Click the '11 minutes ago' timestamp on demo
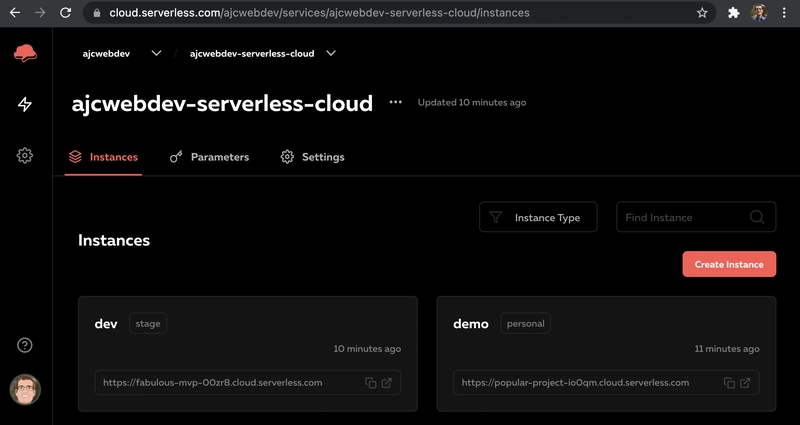Image resolution: width=800 pixels, height=425 pixels. (727, 349)
